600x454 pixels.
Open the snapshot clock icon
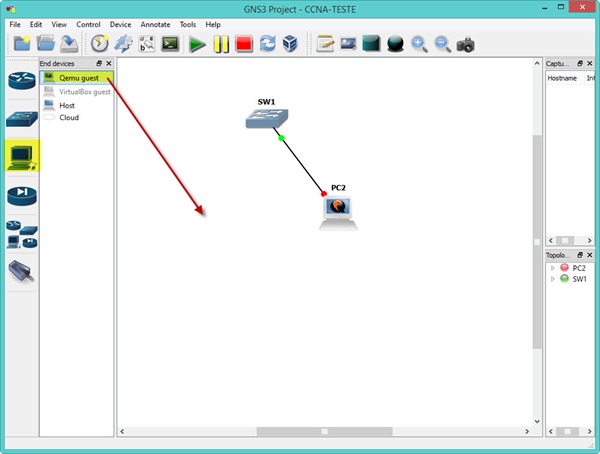click(x=99, y=44)
